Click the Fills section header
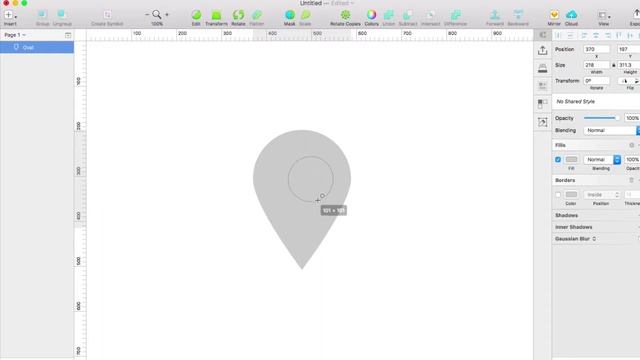This screenshot has width=640, height=360. [x=560, y=145]
